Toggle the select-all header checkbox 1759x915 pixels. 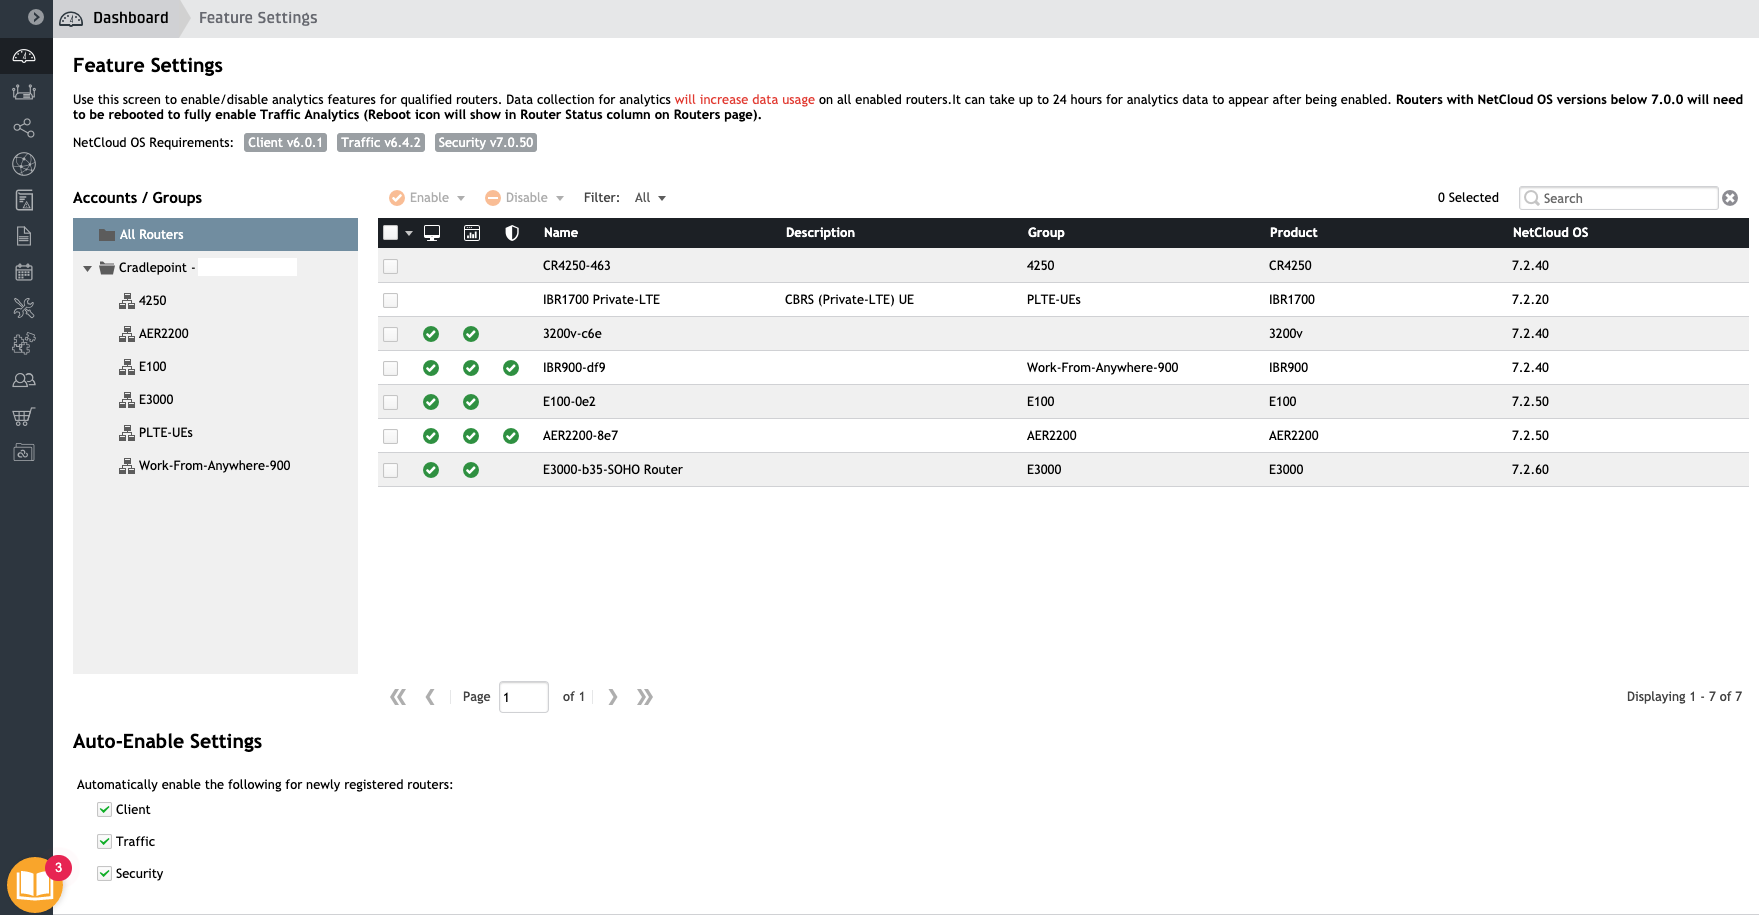391,233
